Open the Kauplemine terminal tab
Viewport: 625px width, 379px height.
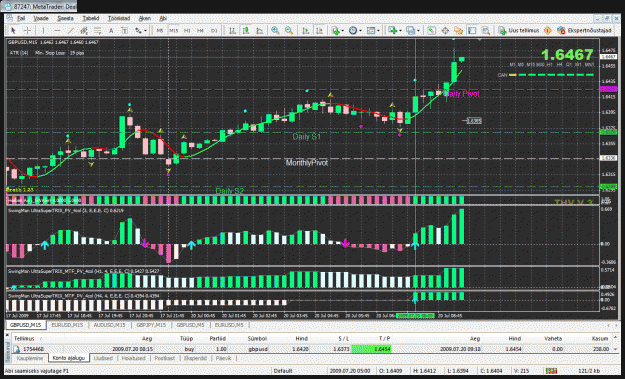coord(30,358)
